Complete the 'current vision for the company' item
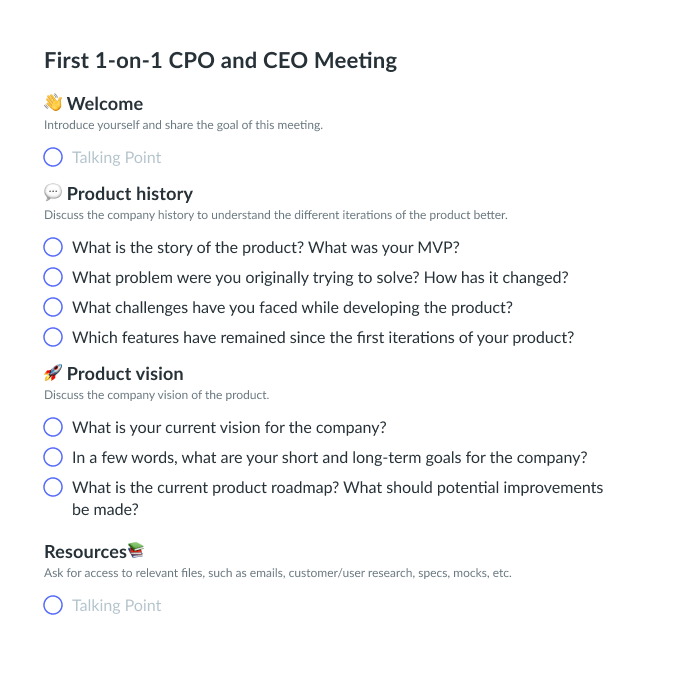The image size is (684, 684). coord(53,427)
